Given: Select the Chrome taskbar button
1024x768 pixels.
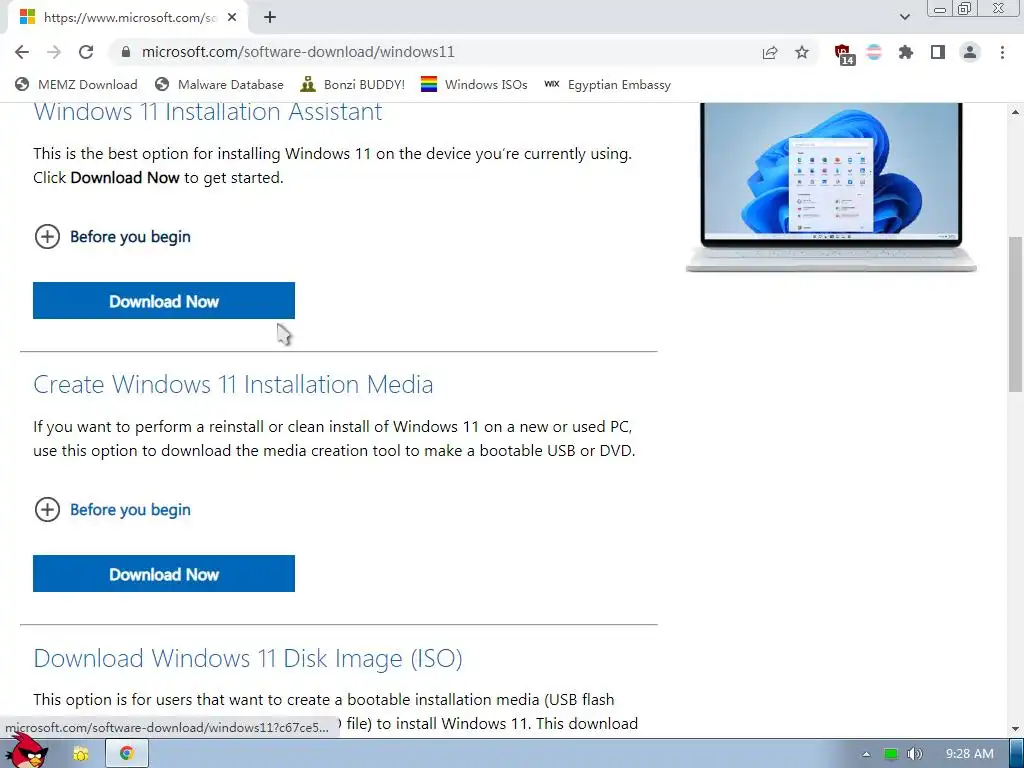Looking at the screenshot, I should click(127, 754).
